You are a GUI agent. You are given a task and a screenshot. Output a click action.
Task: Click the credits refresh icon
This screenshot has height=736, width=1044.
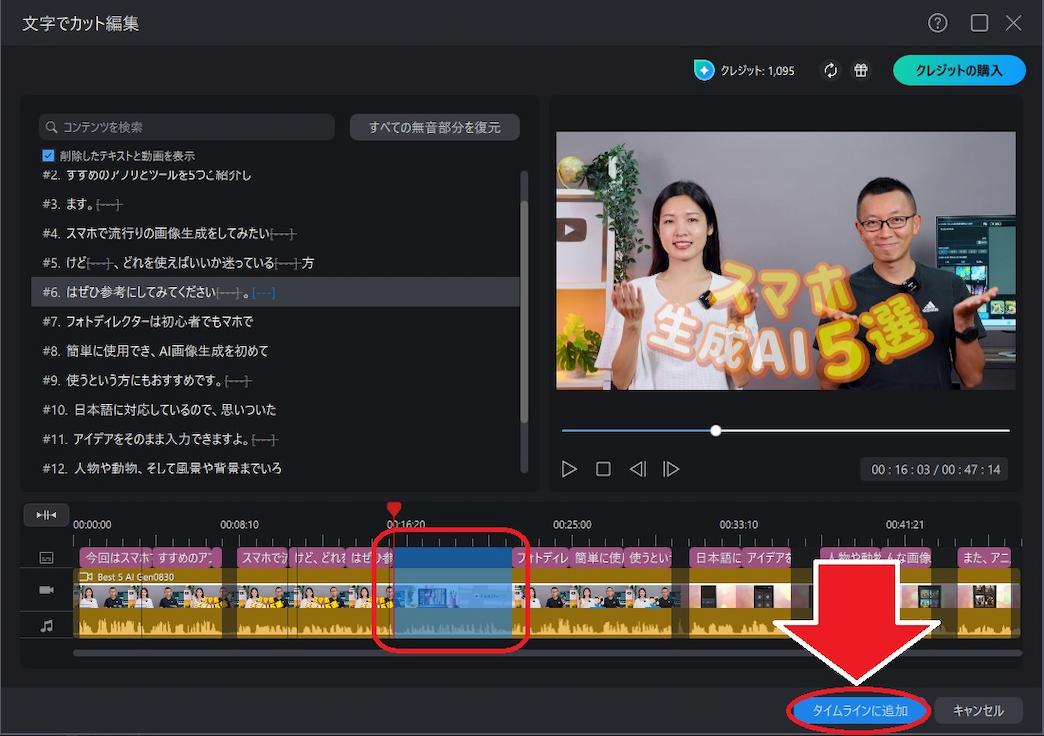(831, 70)
